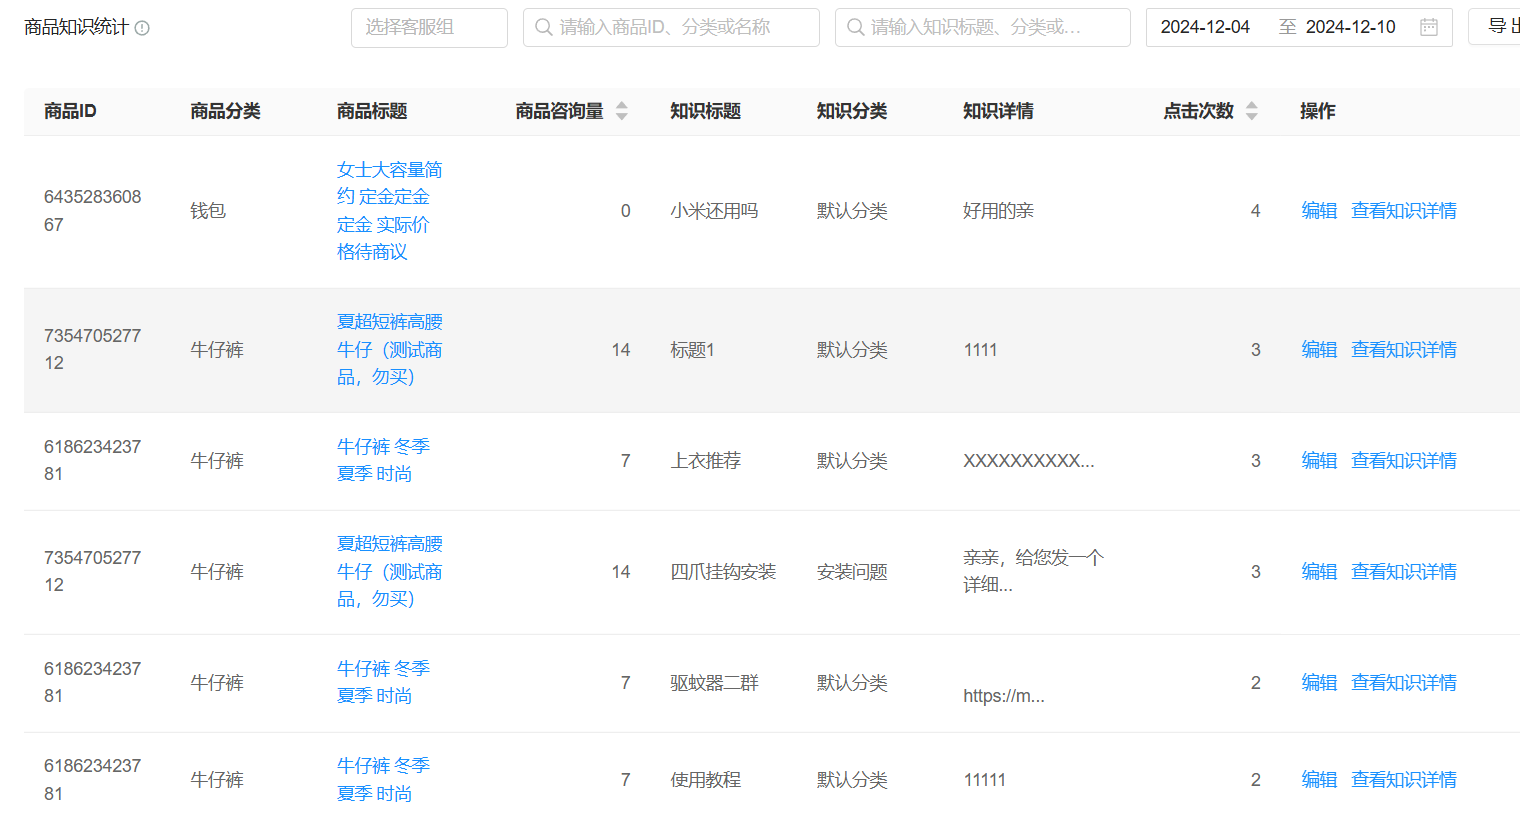Focus the knowledge title search box
The image size is (1520, 821).
click(x=983, y=27)
